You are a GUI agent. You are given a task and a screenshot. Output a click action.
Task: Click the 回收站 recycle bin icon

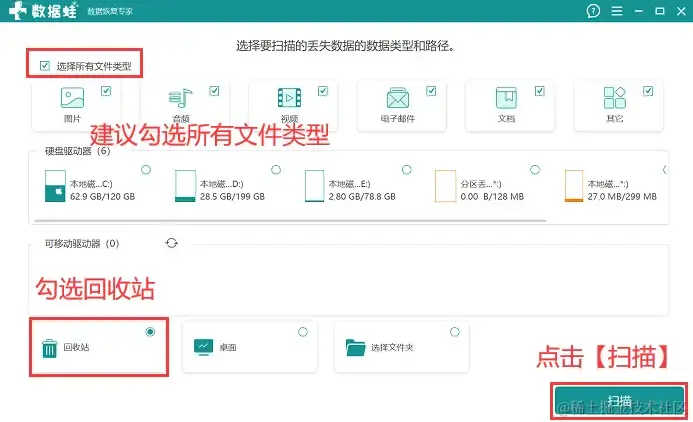click(x=49, y=348)
